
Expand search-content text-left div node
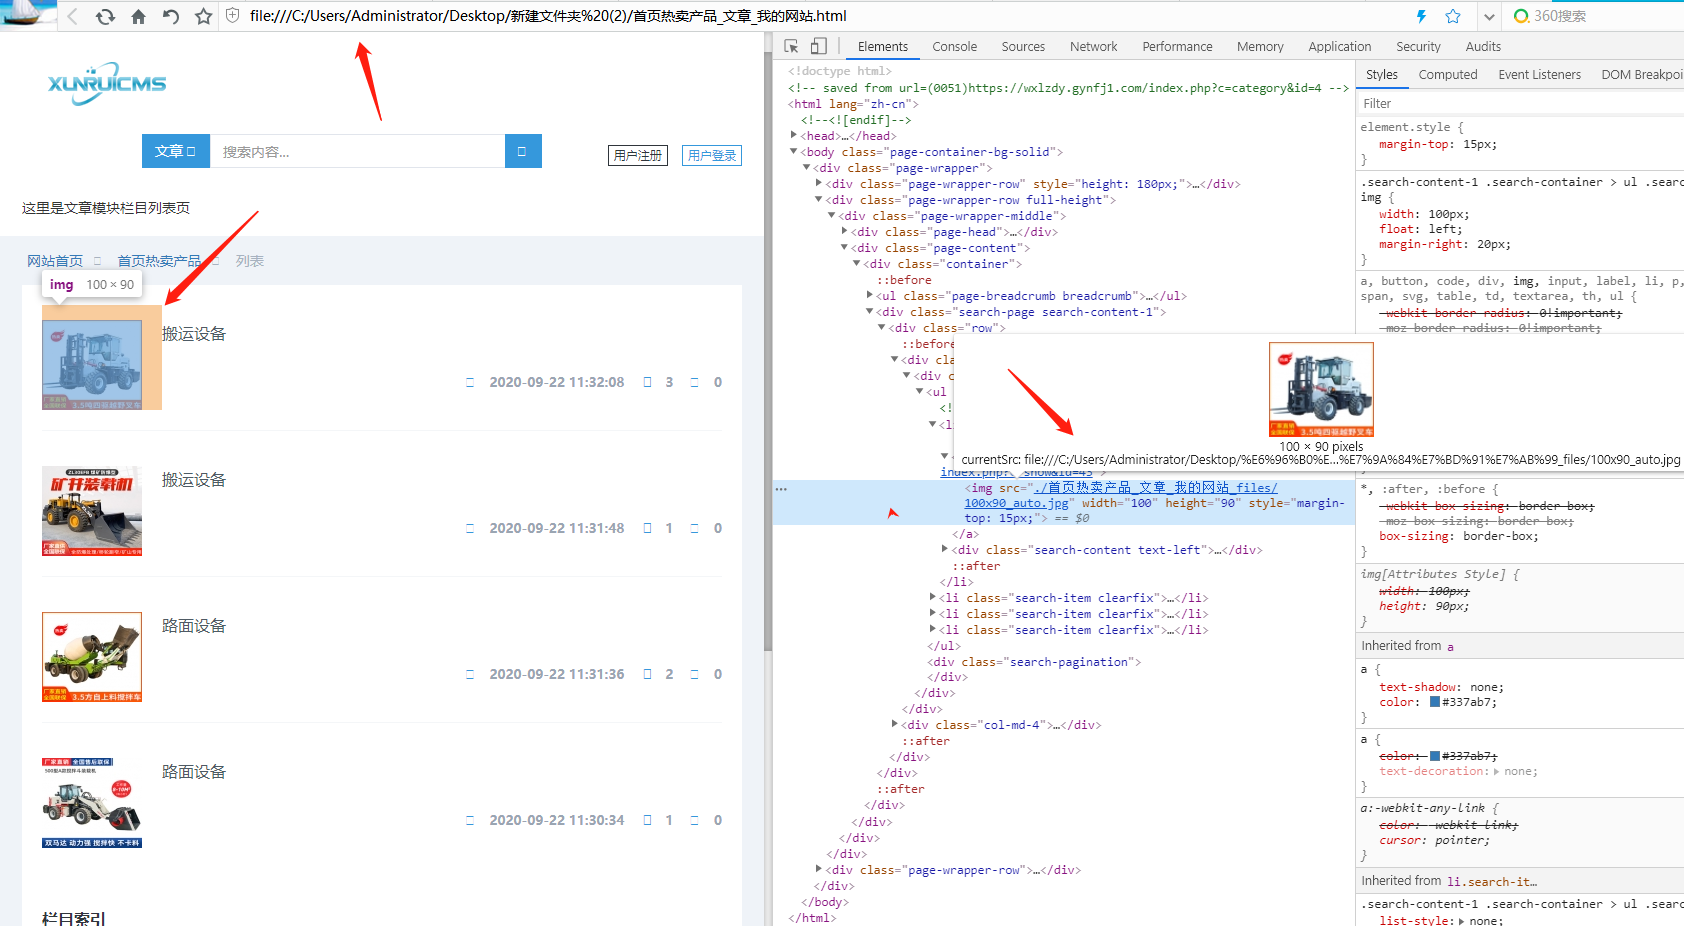coord(945,549)
